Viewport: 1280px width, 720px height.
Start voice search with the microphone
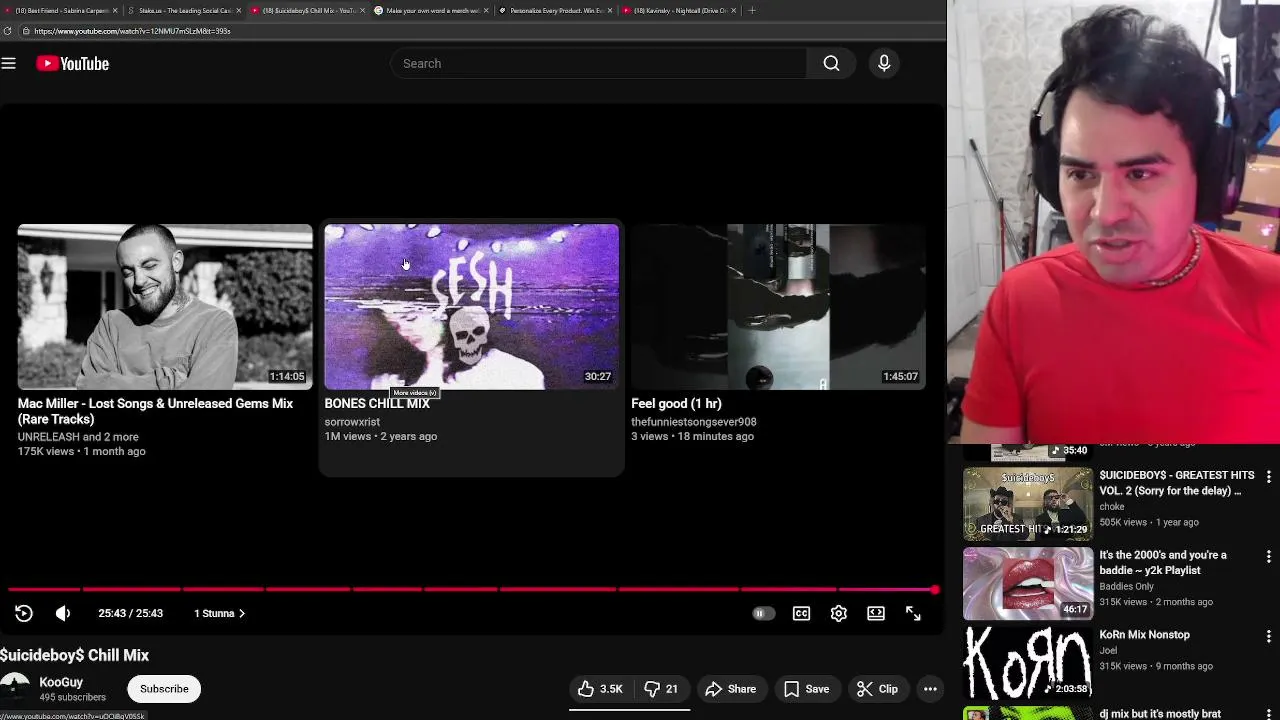(x=884, y=63)
